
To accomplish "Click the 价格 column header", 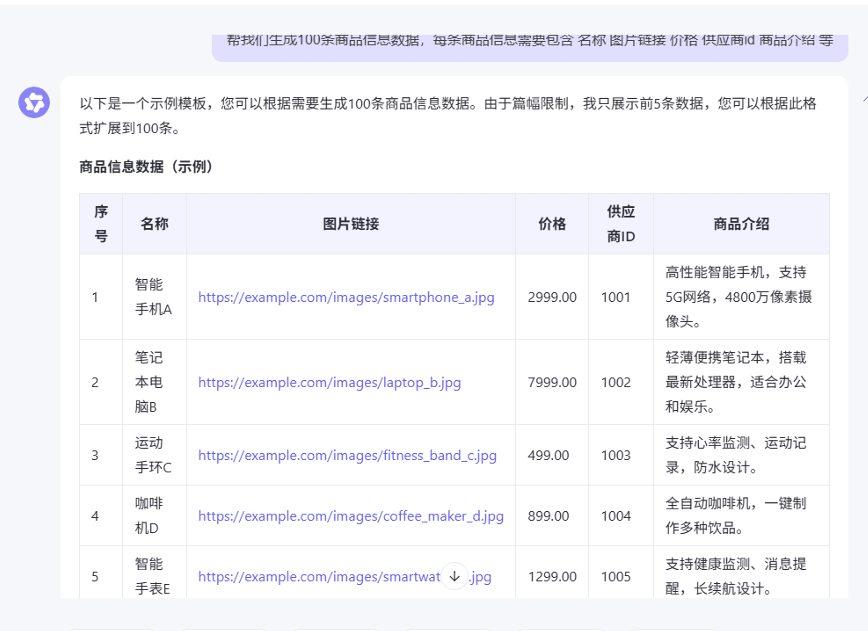I will tap(552, 224).
